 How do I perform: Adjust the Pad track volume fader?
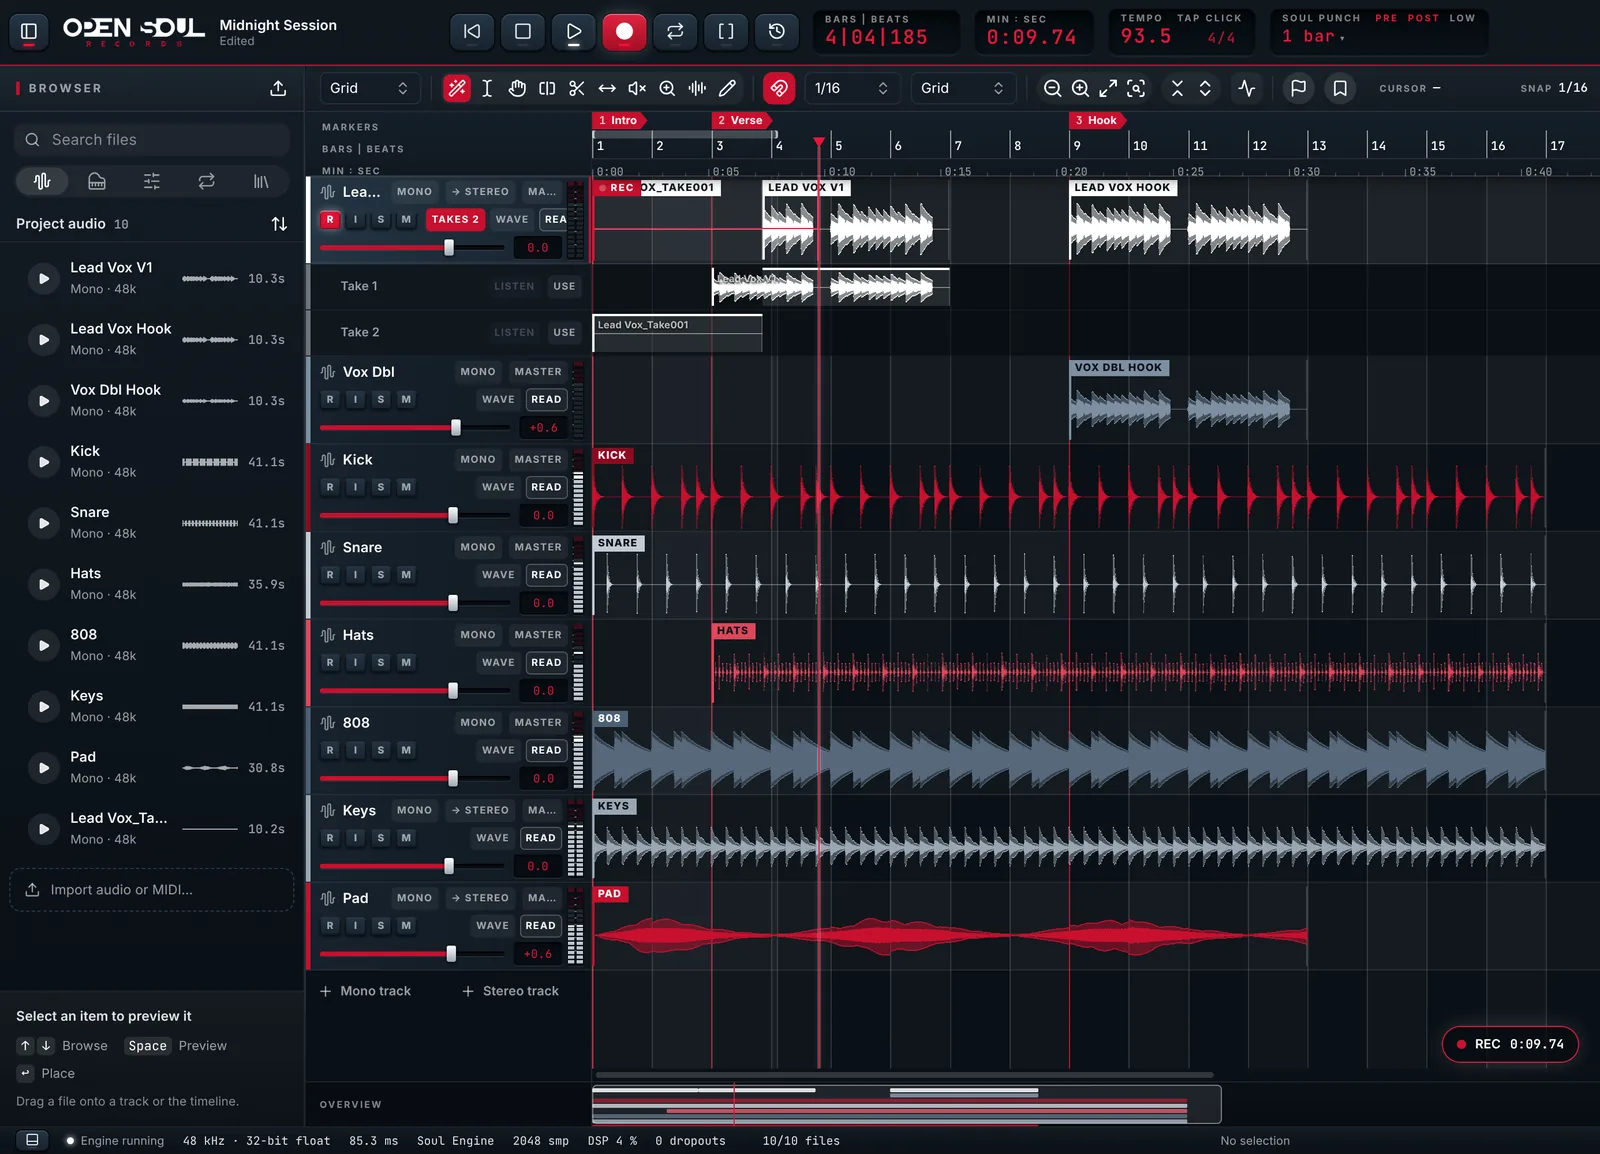pyautogui.click(x=451, y=954)
